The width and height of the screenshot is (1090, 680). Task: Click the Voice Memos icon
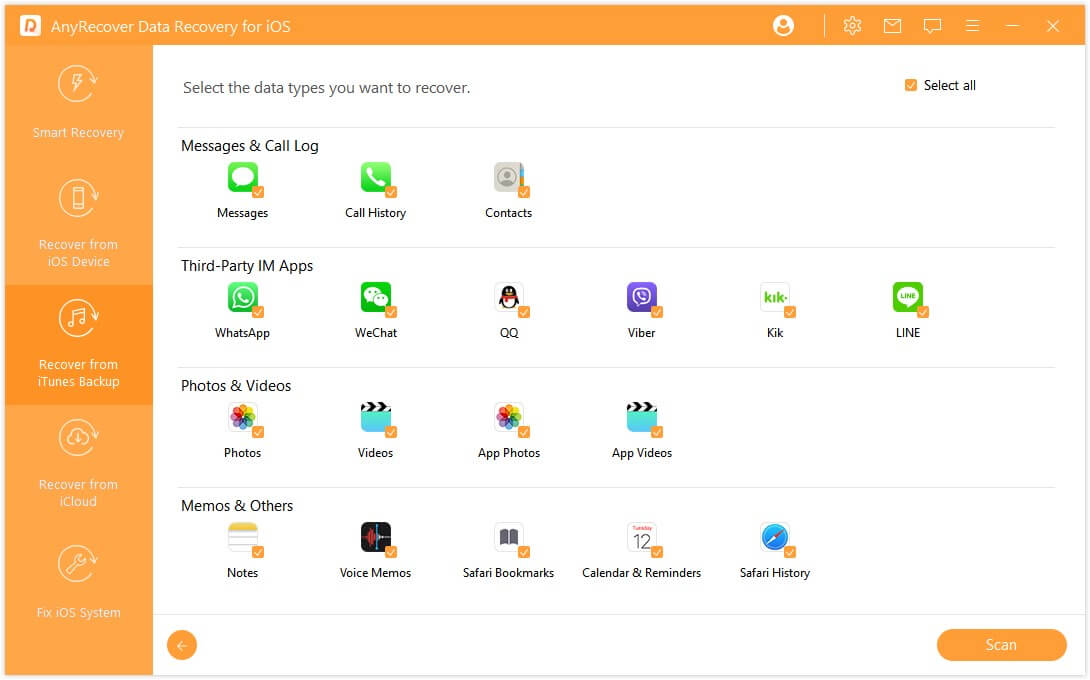pyautogui.click(x=375, y=539)
